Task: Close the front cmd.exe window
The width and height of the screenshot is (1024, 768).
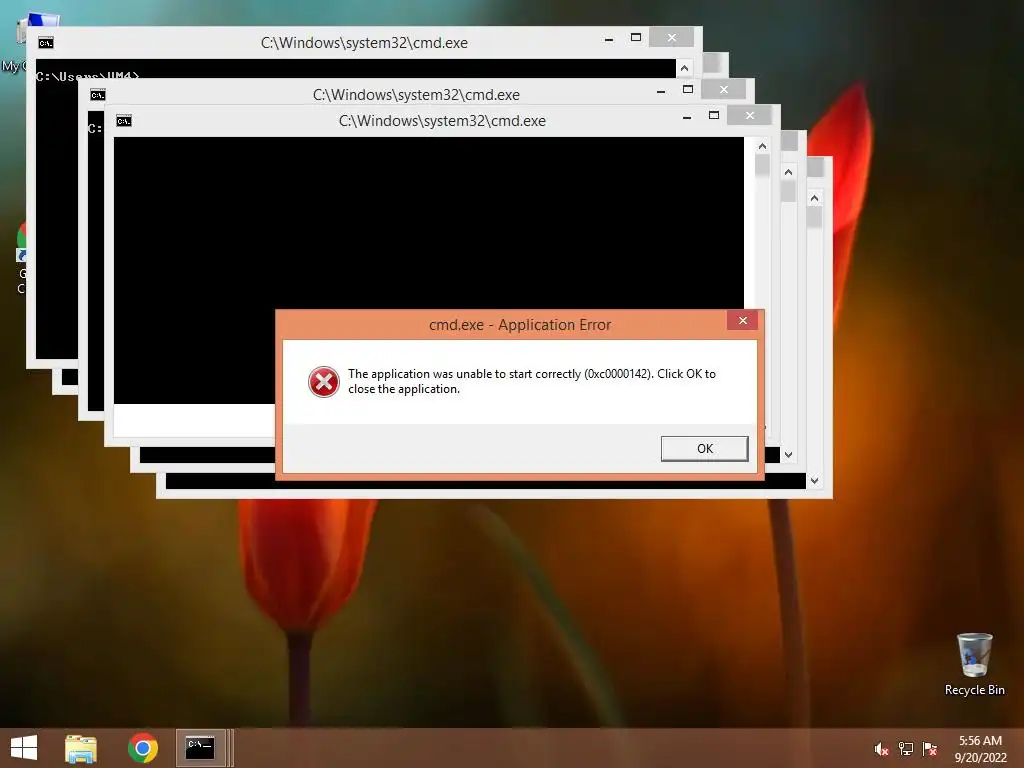Action: tap(750, 116)
